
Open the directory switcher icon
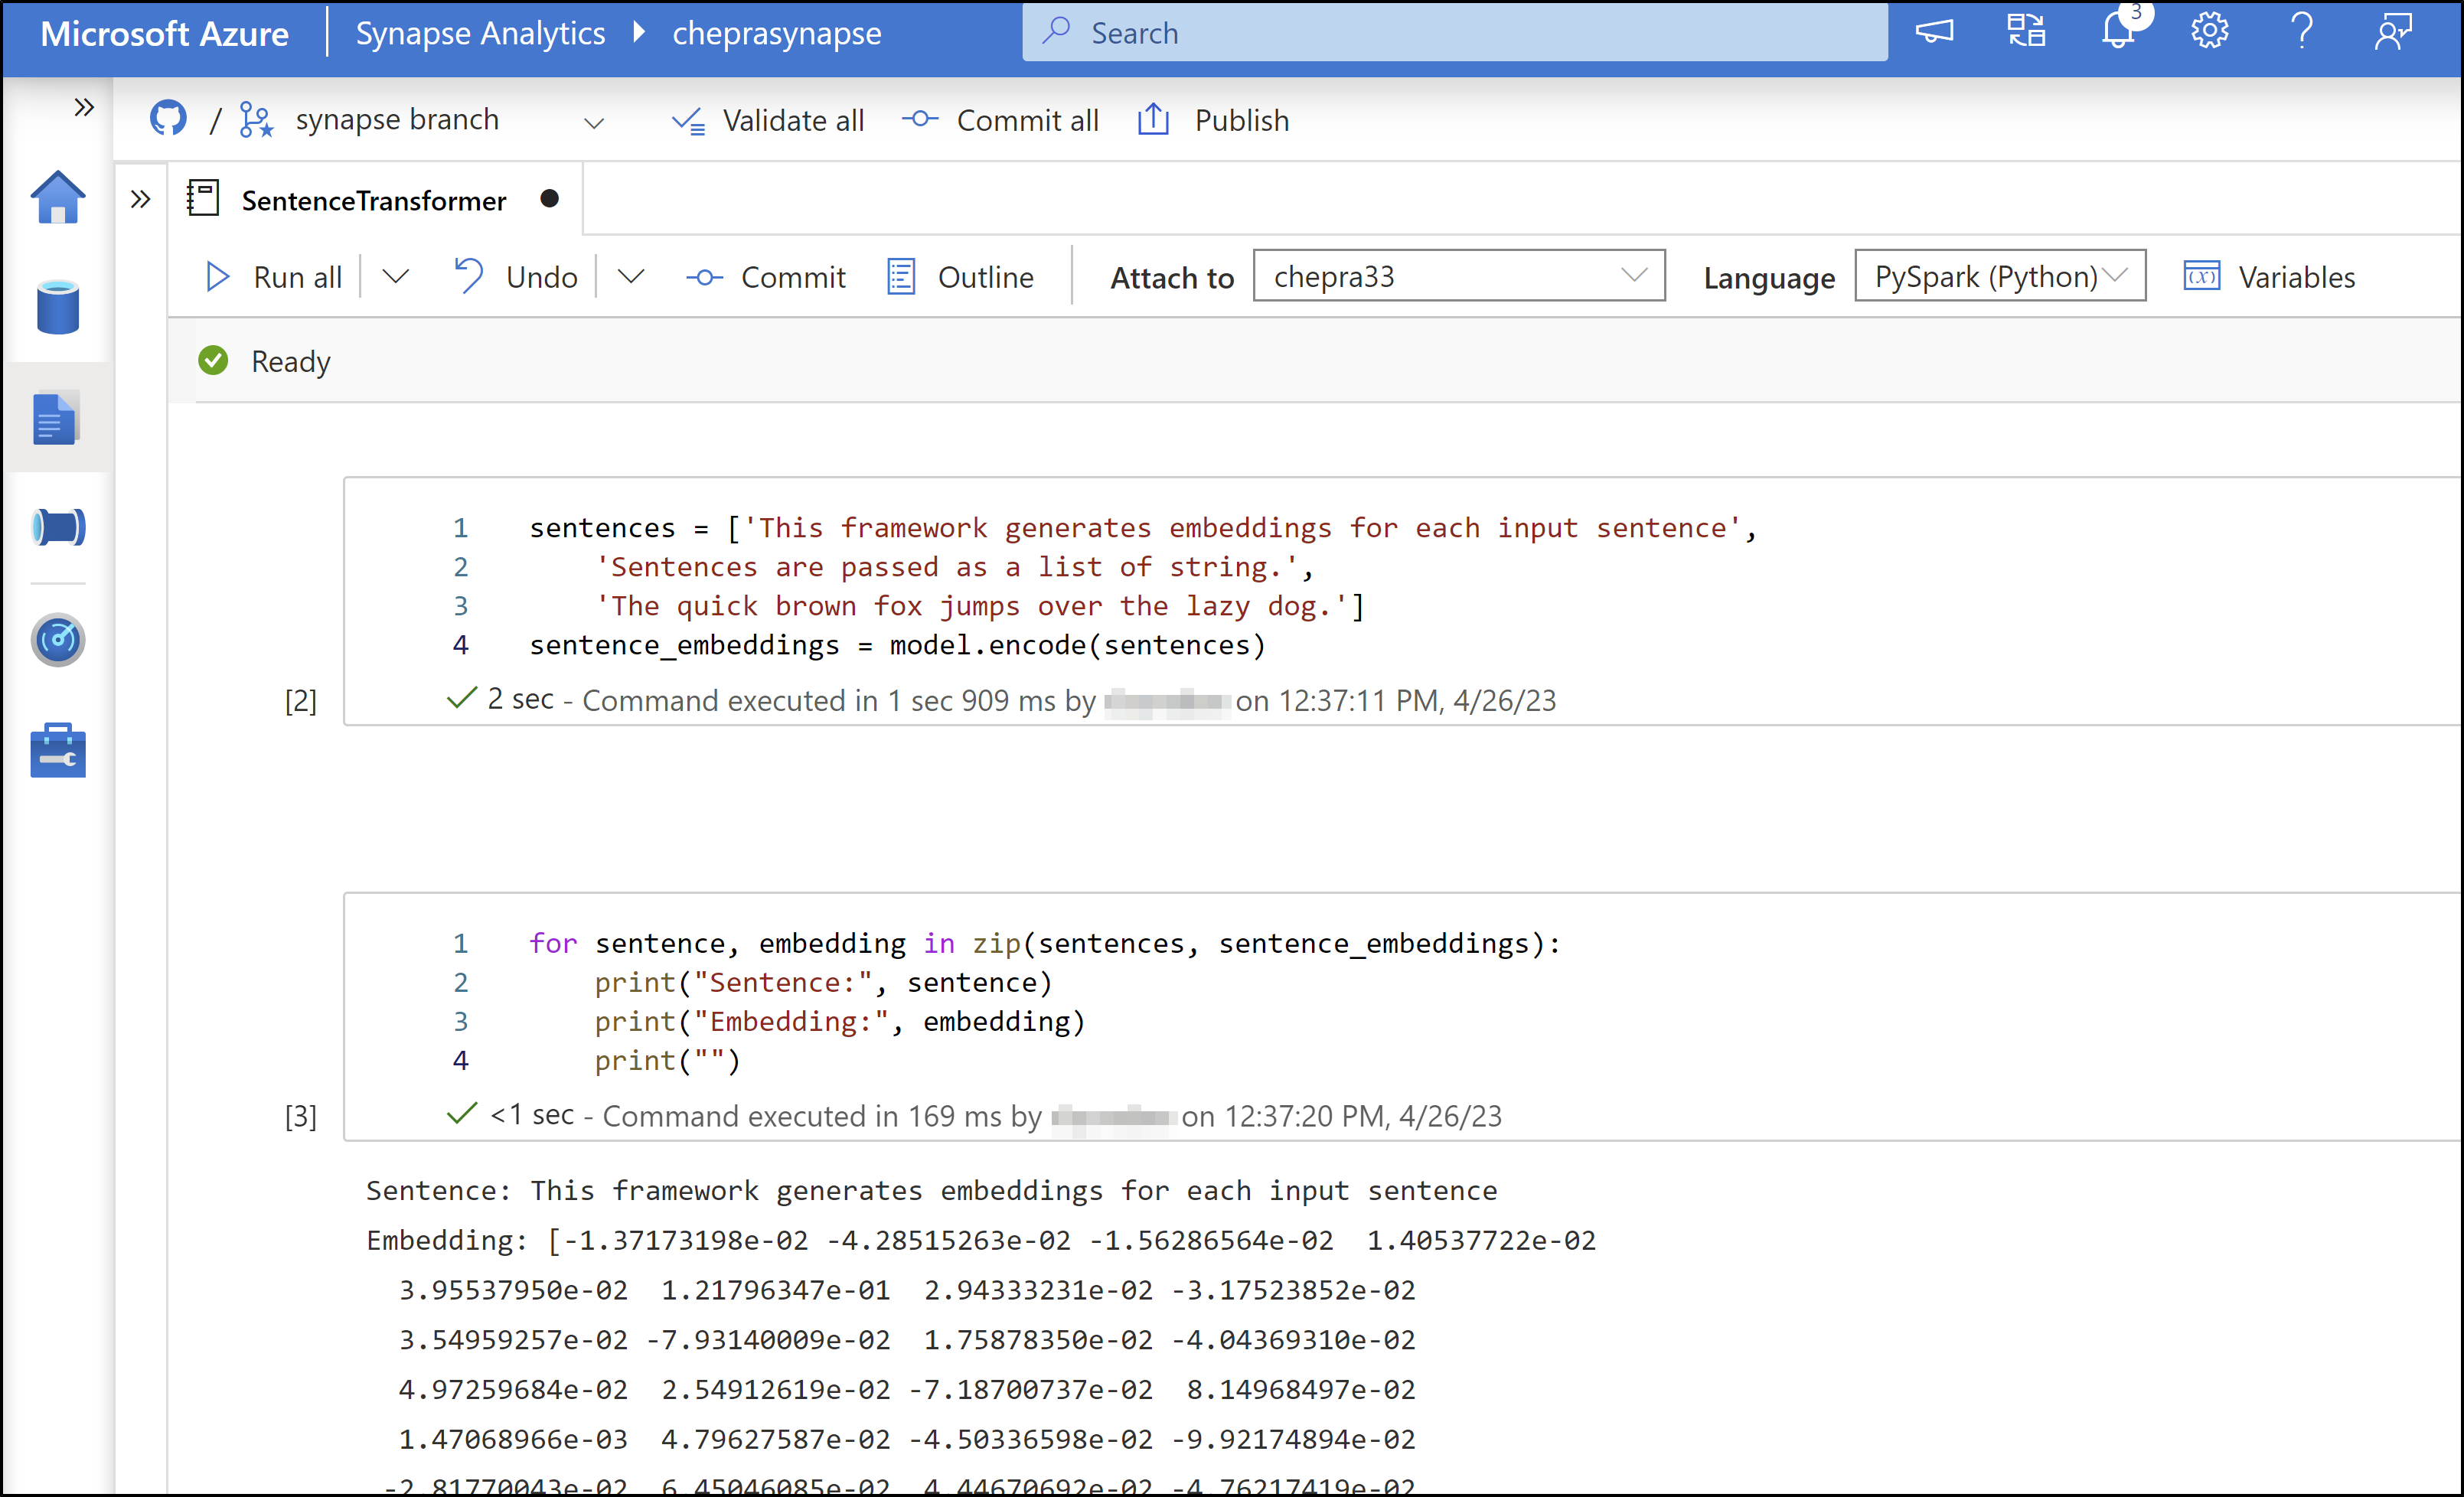coord(2026,31)
